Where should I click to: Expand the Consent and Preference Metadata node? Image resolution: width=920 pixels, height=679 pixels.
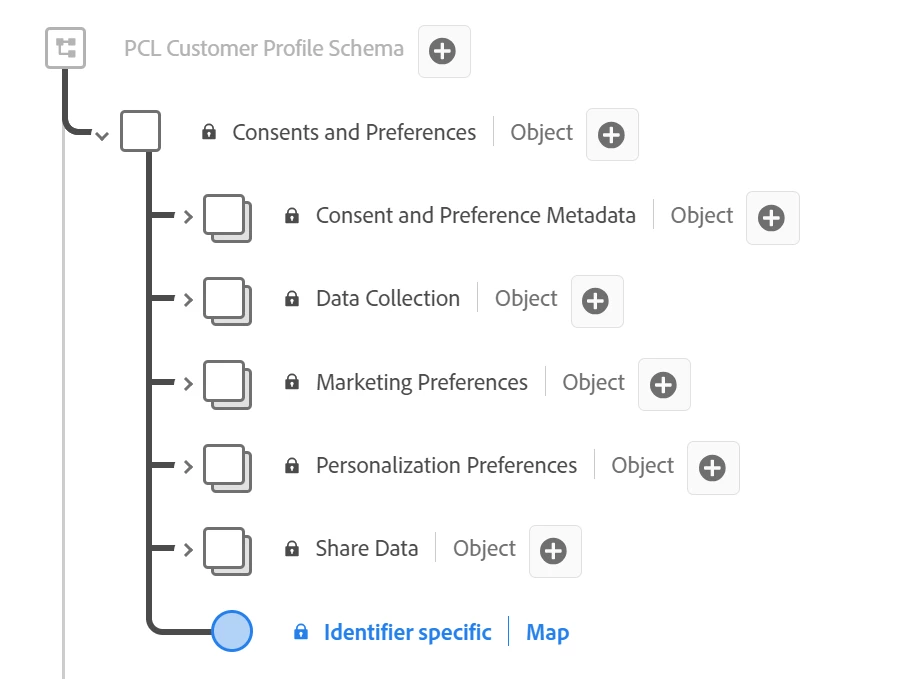click(x=188, y=217)
